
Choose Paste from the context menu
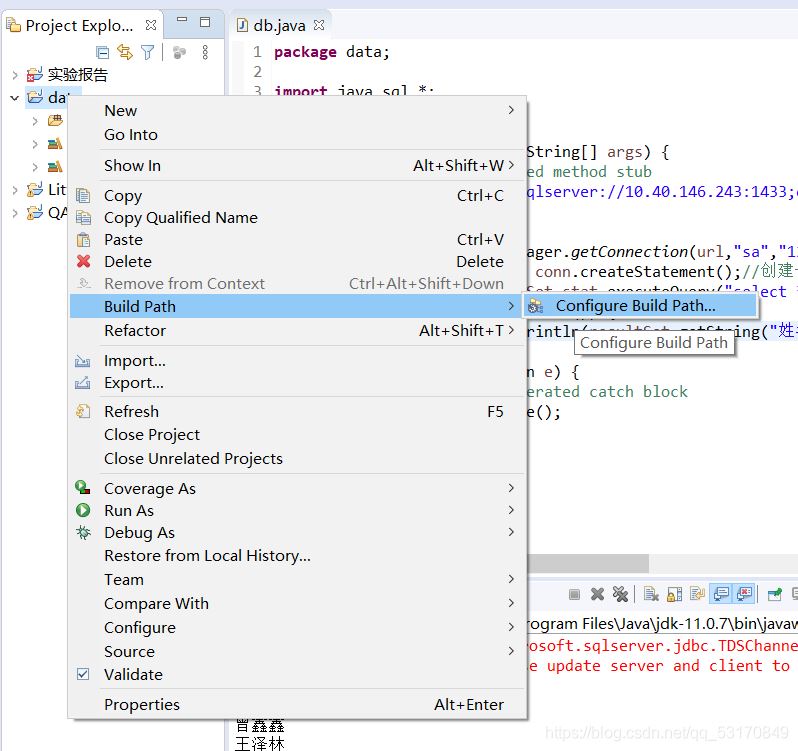tap(297, 240)
